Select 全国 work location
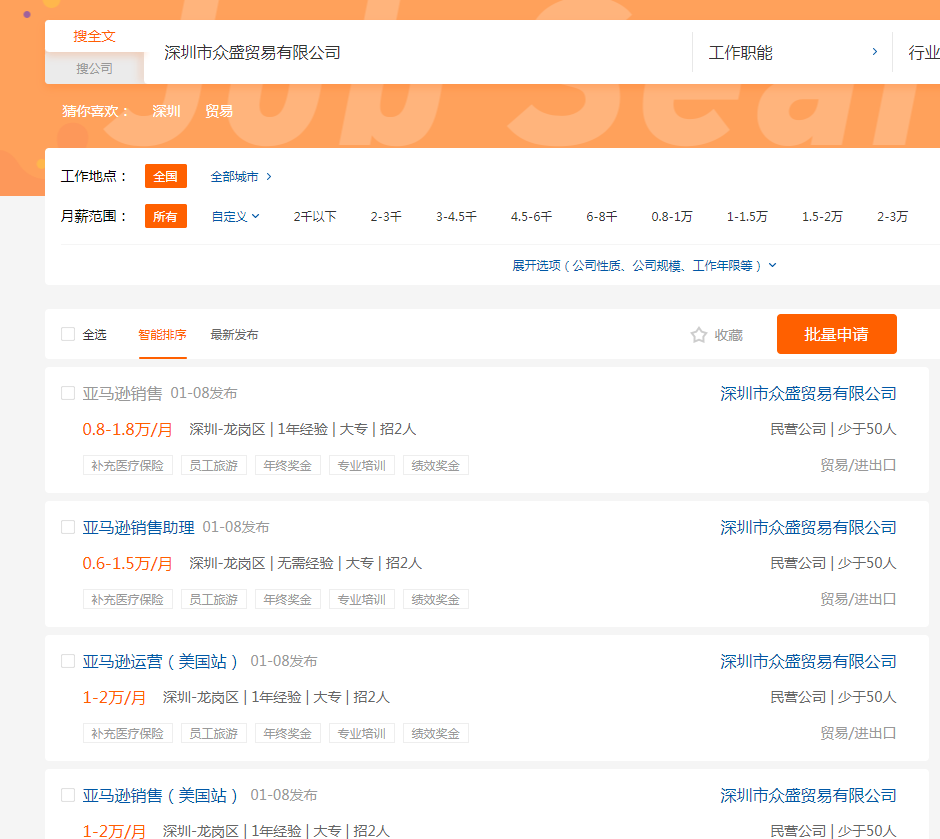Viewport: 940px width, 839px height. click(166, 176)
